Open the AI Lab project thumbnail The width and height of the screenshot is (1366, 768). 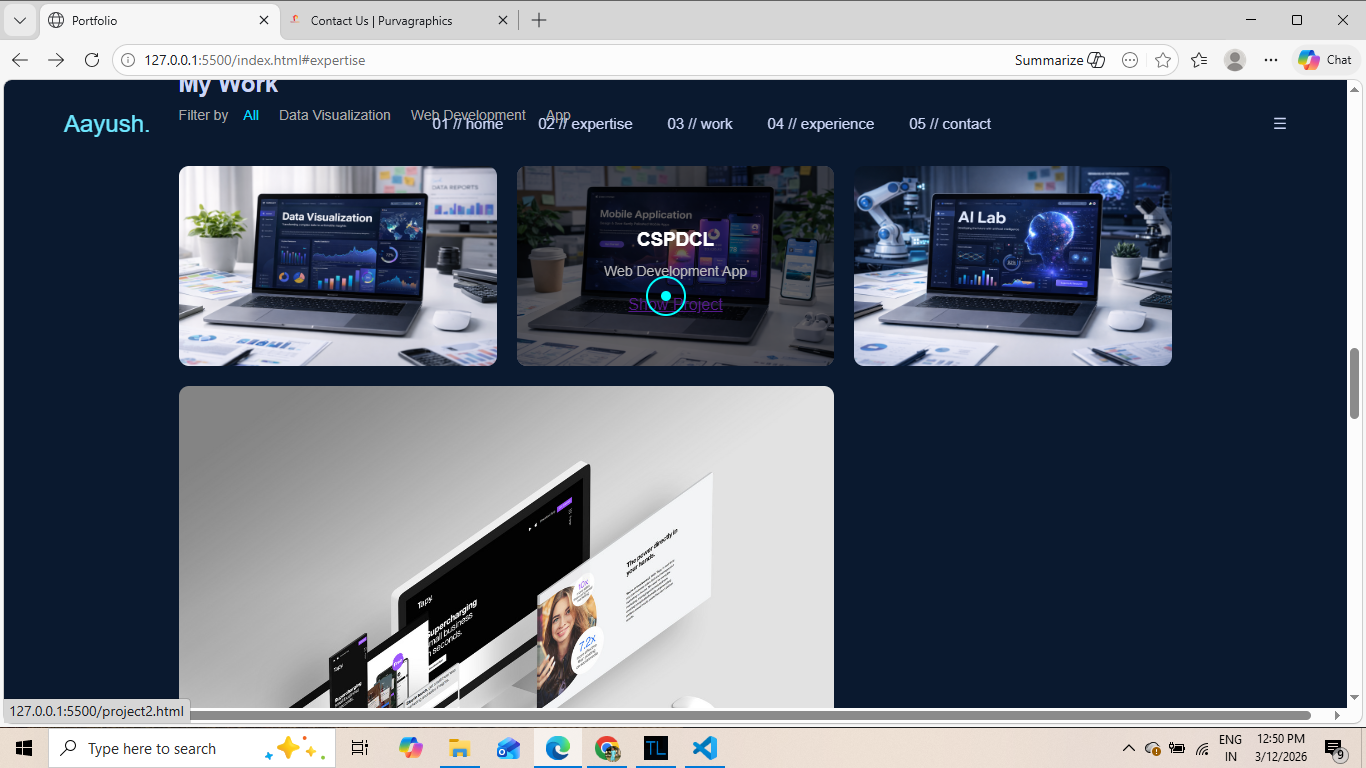1012,266
